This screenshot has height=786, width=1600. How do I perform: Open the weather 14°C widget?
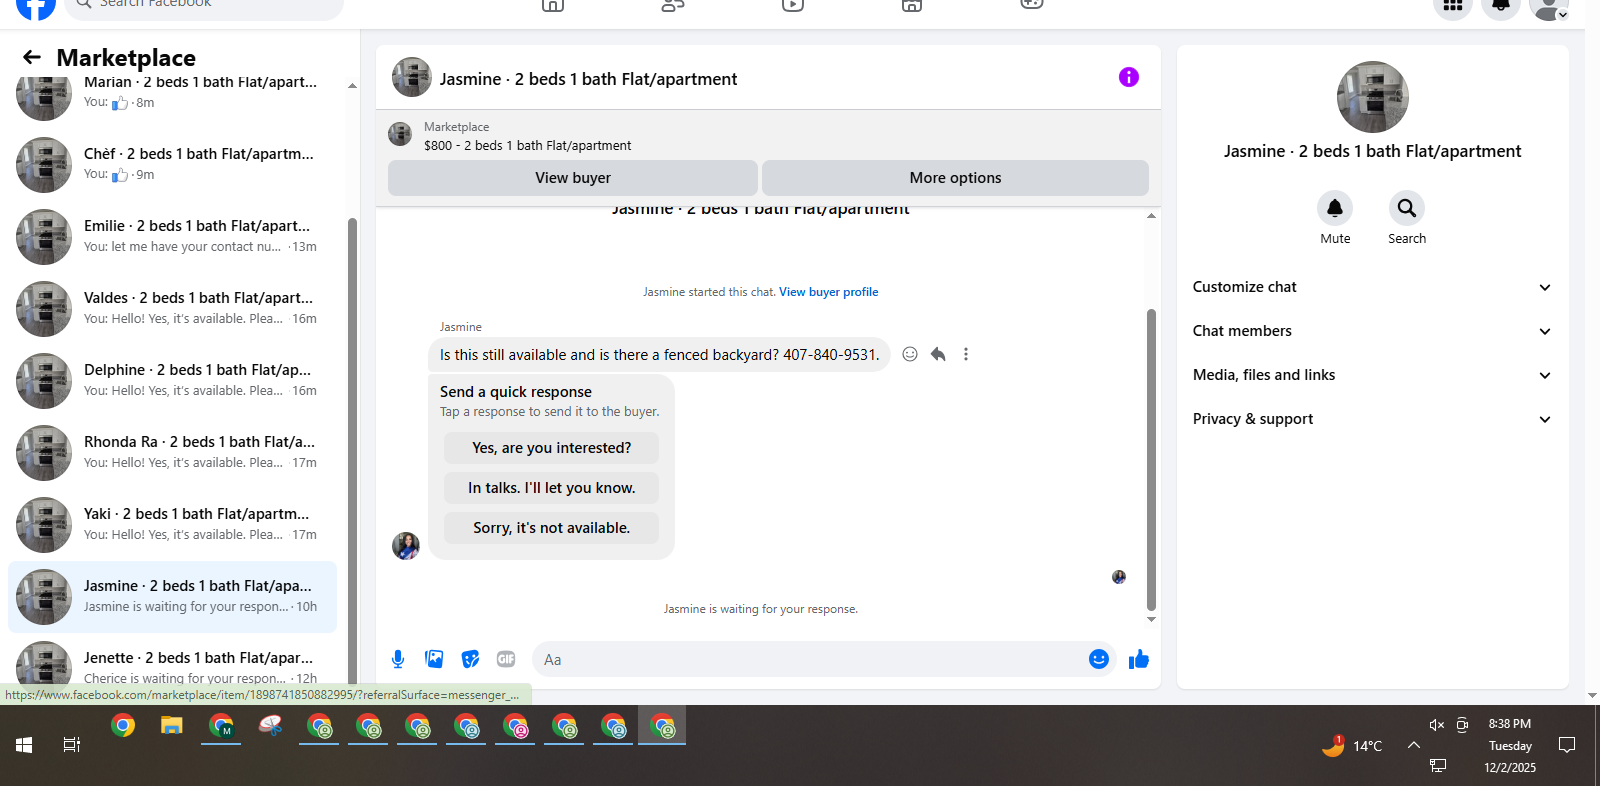(1352, 746)
